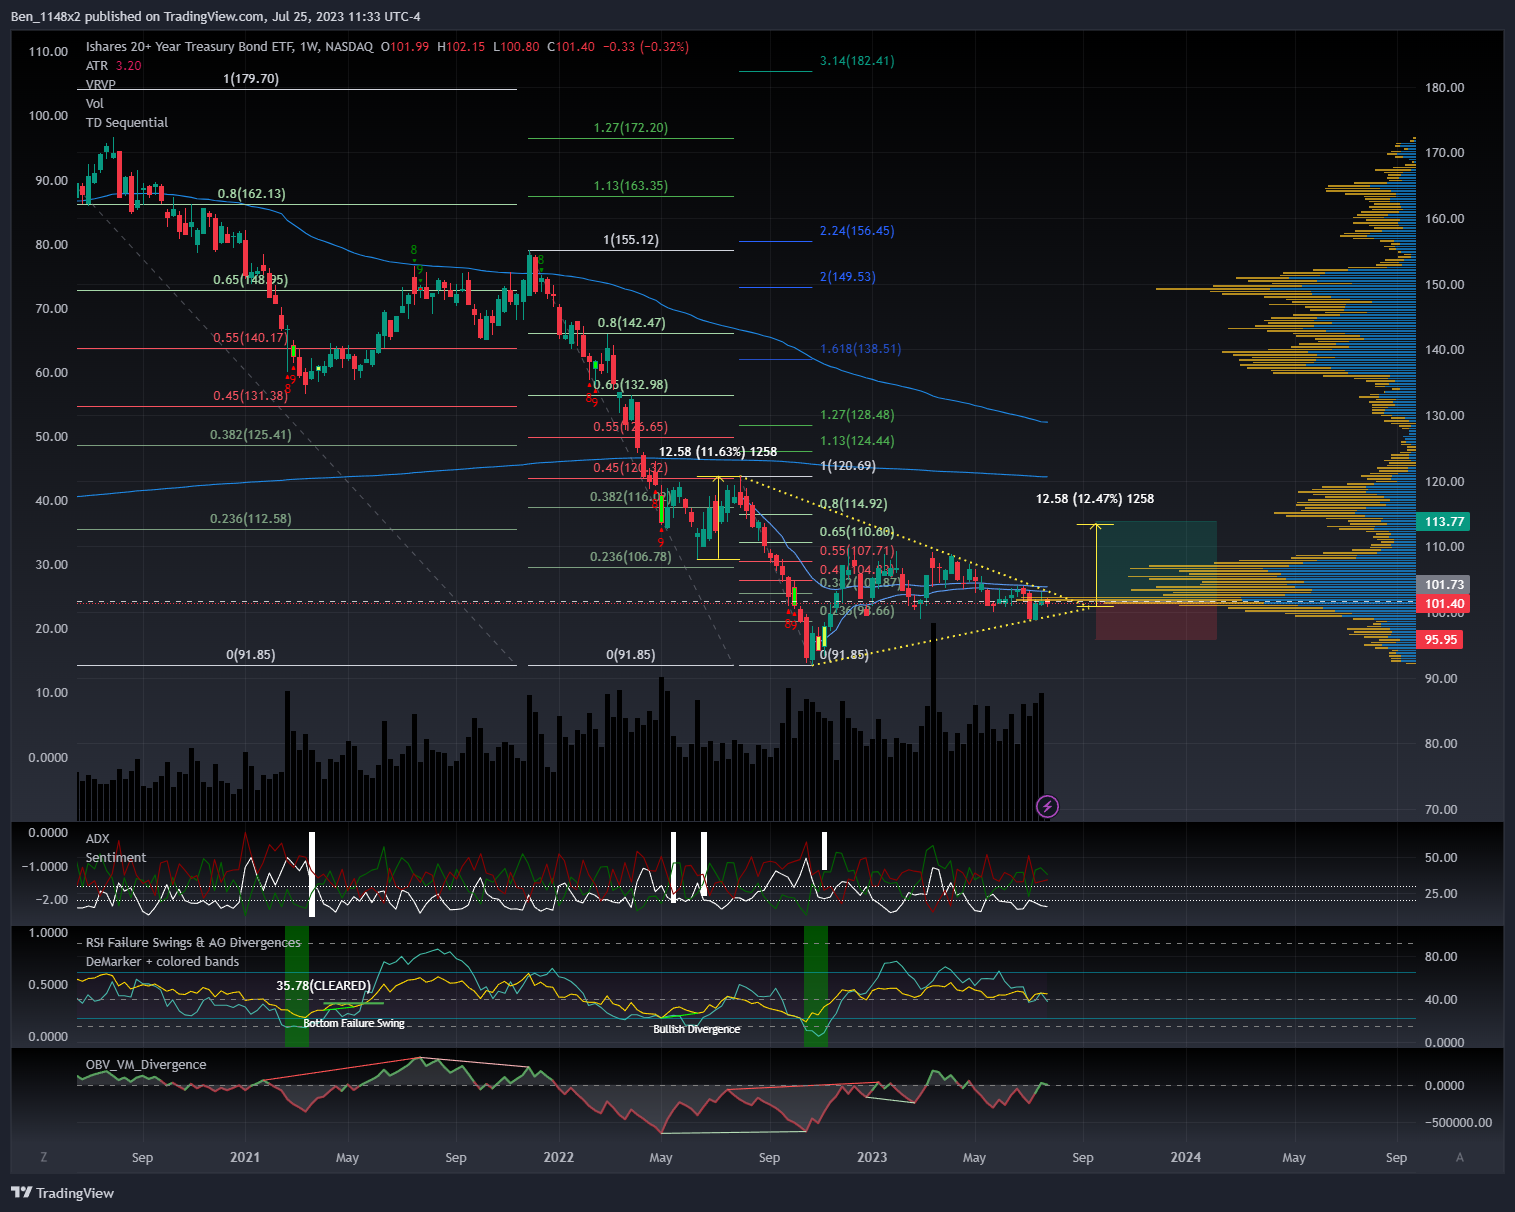The height and width of the screenshot is (1212, 1515).
Task: Click the 0.65(132.98) Fibonacci label
Action: pyautogui.click(x=630, y=384)
